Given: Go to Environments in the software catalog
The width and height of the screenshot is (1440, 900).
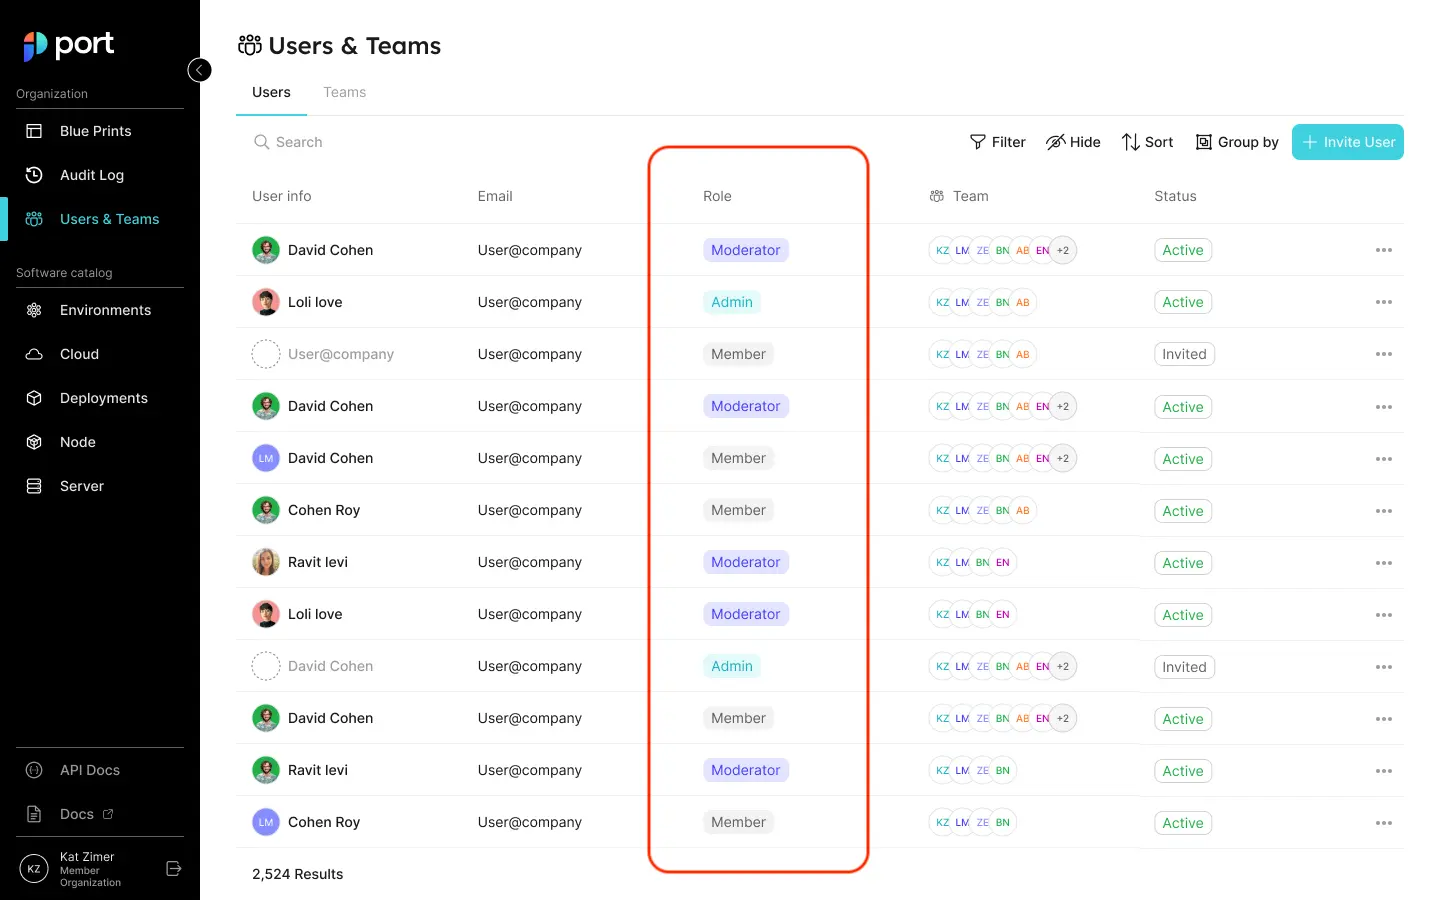Looking at the screenshot, I should [105, 310].
